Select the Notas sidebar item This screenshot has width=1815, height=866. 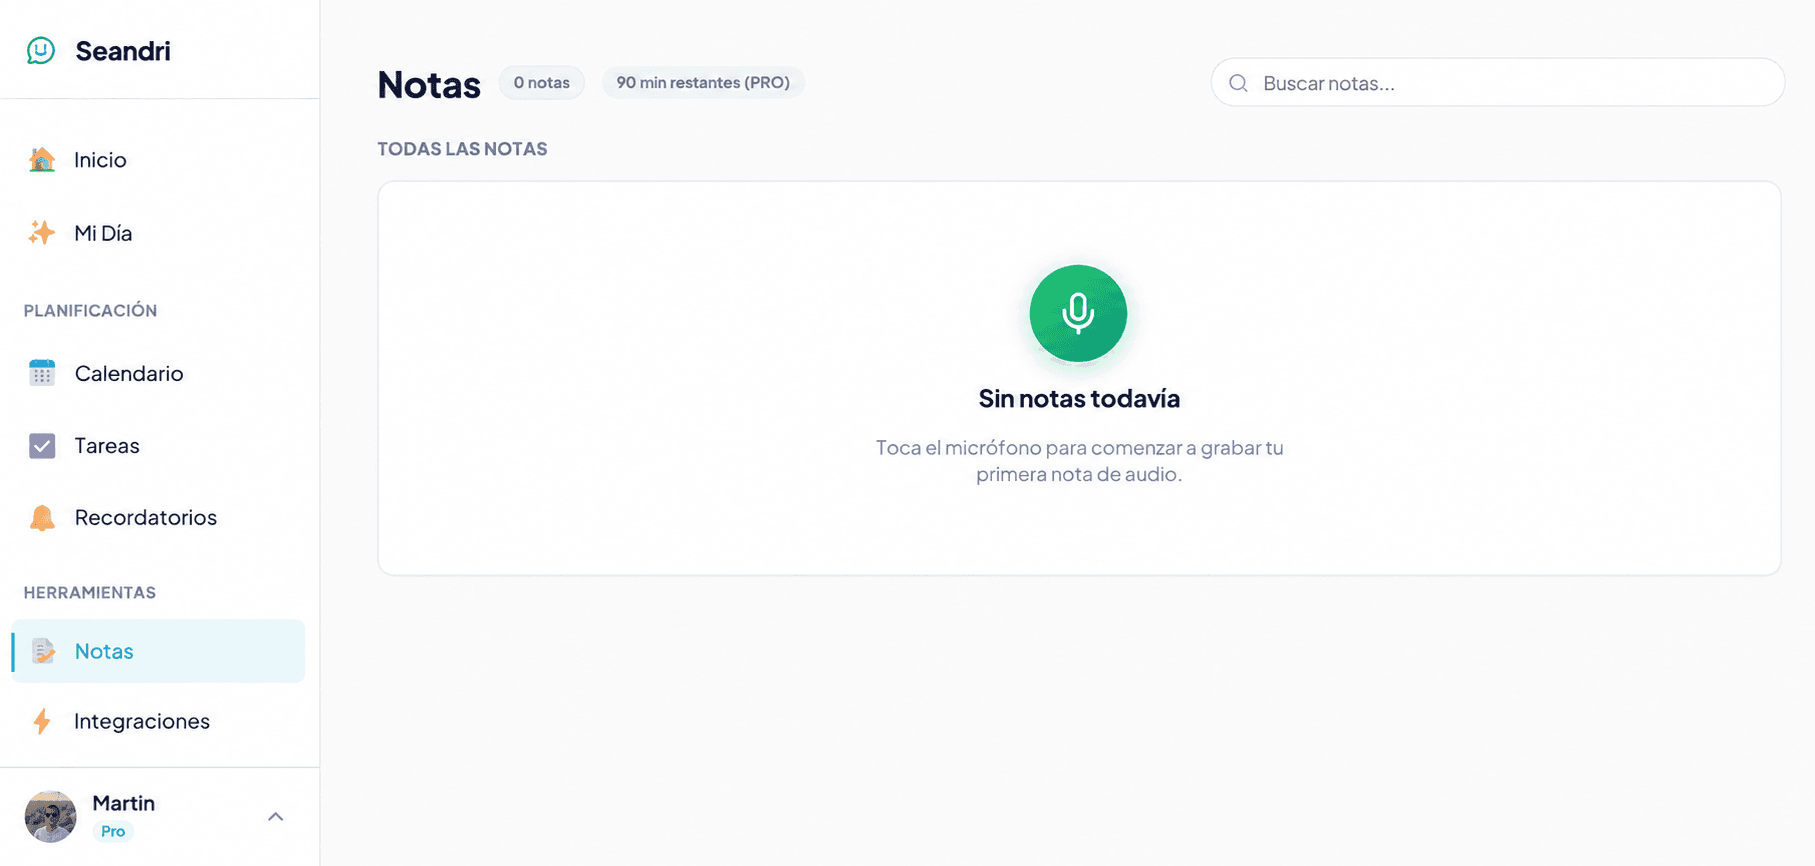tap(158, 651)
